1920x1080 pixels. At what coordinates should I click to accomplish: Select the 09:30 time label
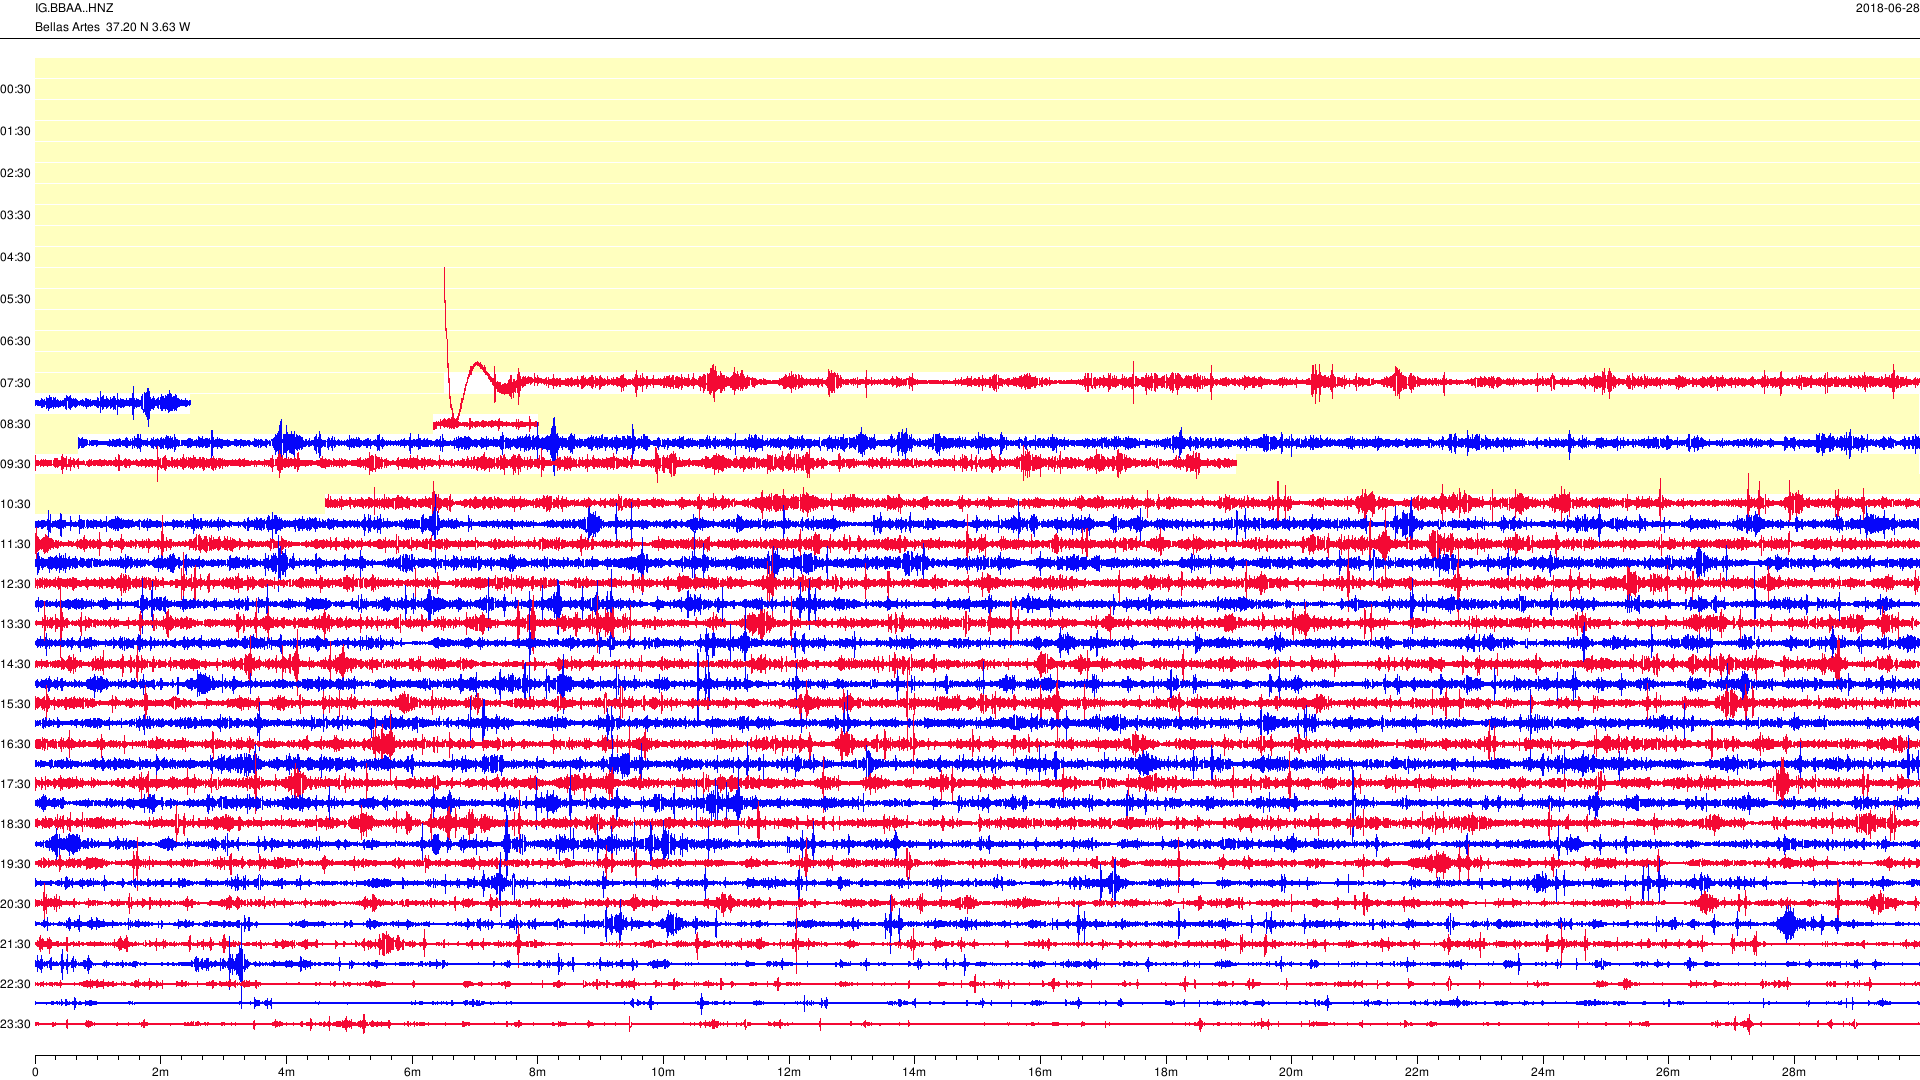[x=15, y=464]
